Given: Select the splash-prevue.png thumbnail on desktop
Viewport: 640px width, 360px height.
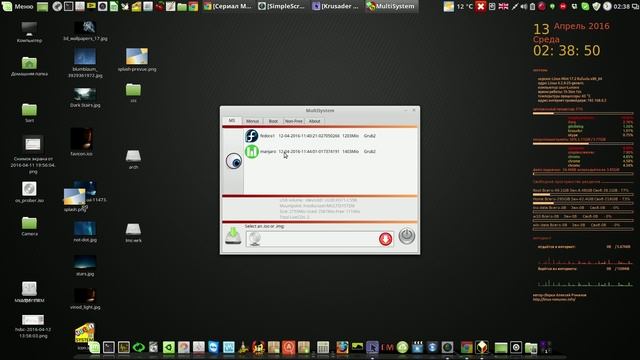Looking at the screenshot, I should coord(137,56).
